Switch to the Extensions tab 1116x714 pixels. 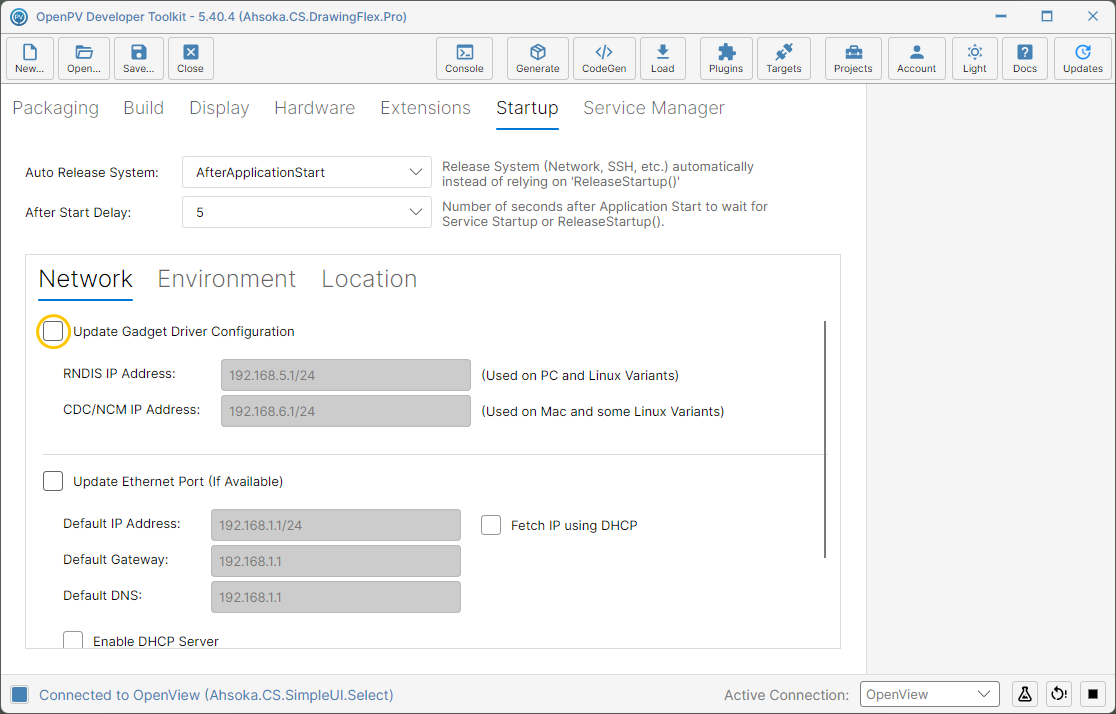426,107
